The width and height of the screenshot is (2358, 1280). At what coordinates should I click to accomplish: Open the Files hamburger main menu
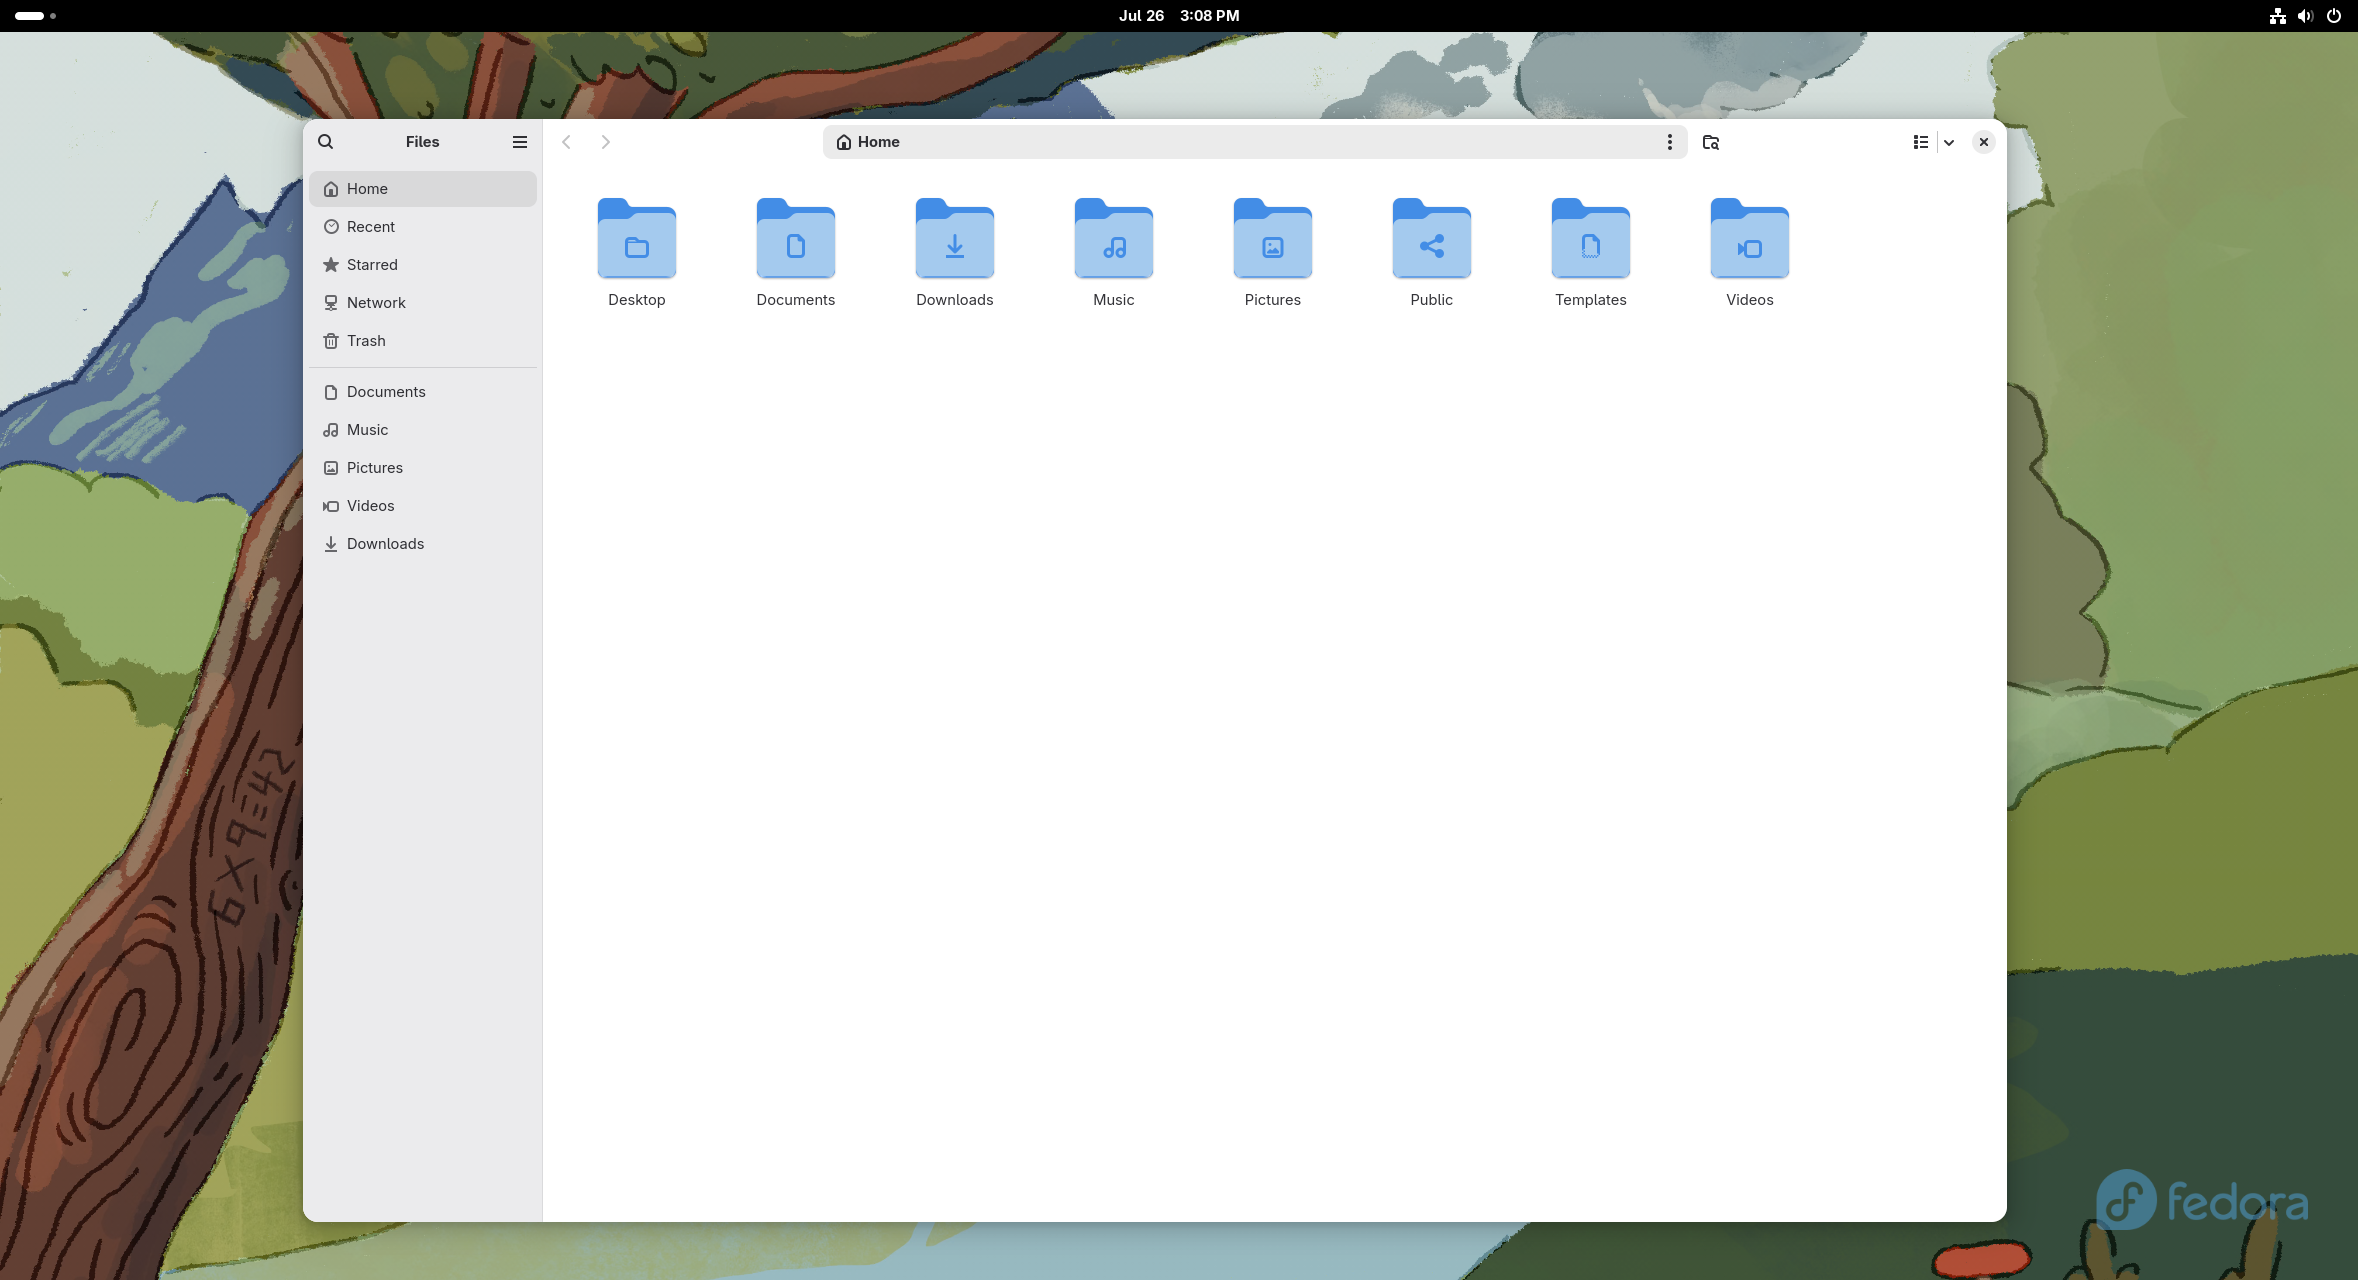520,142
